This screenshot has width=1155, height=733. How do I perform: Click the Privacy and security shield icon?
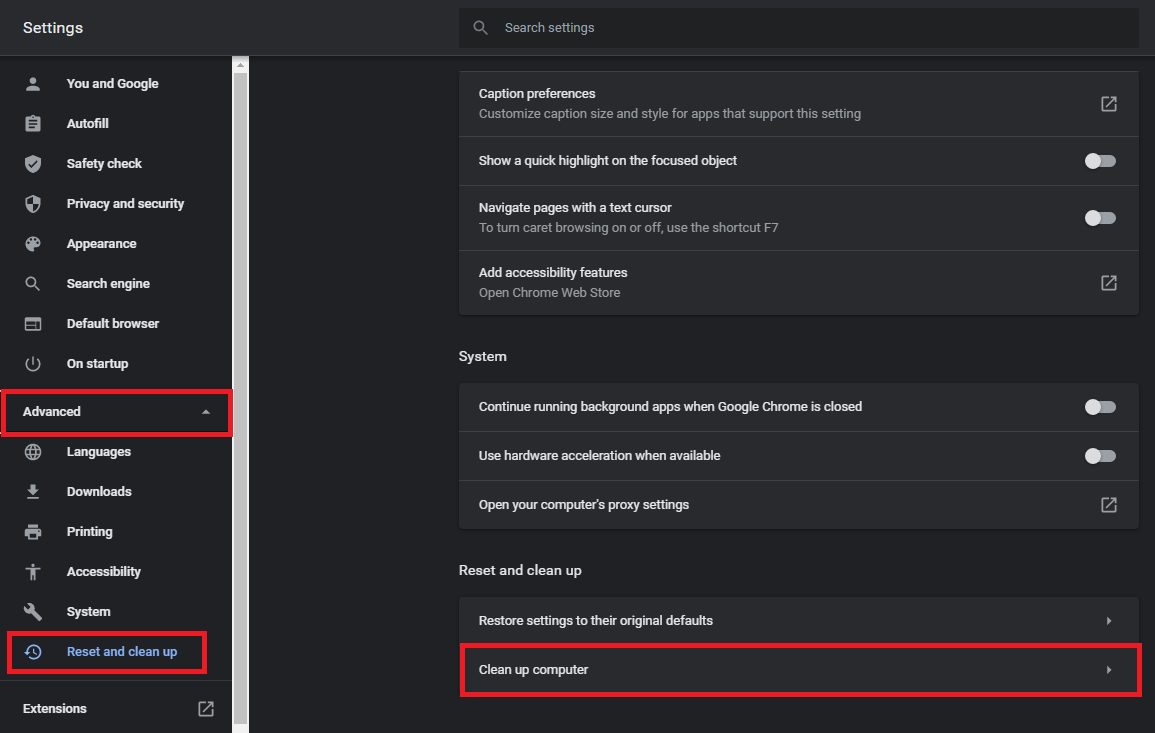click(33, 204)
